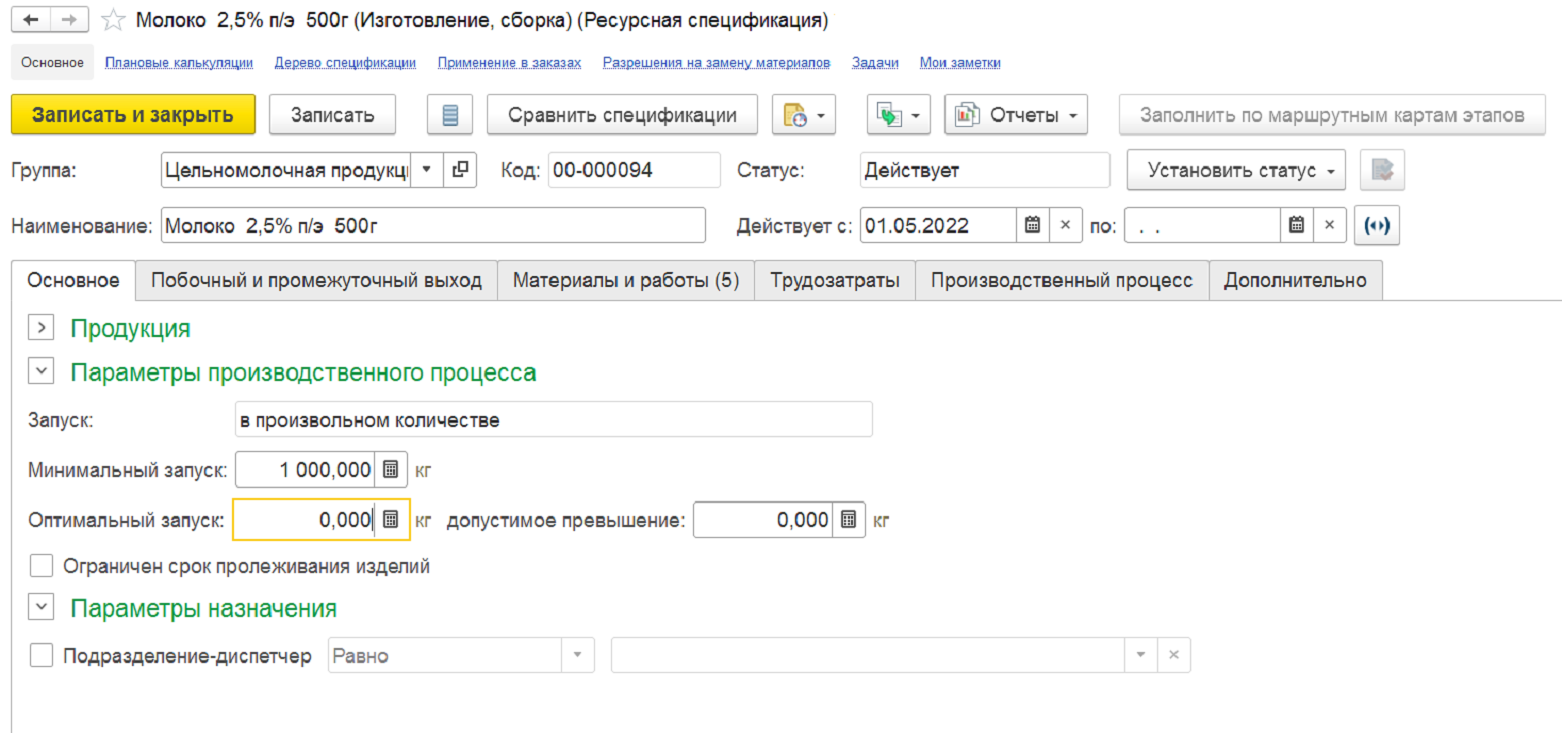Screen dimensions: 1563x734
Task: Go back with the left arrow button
Action: (31, 20)
